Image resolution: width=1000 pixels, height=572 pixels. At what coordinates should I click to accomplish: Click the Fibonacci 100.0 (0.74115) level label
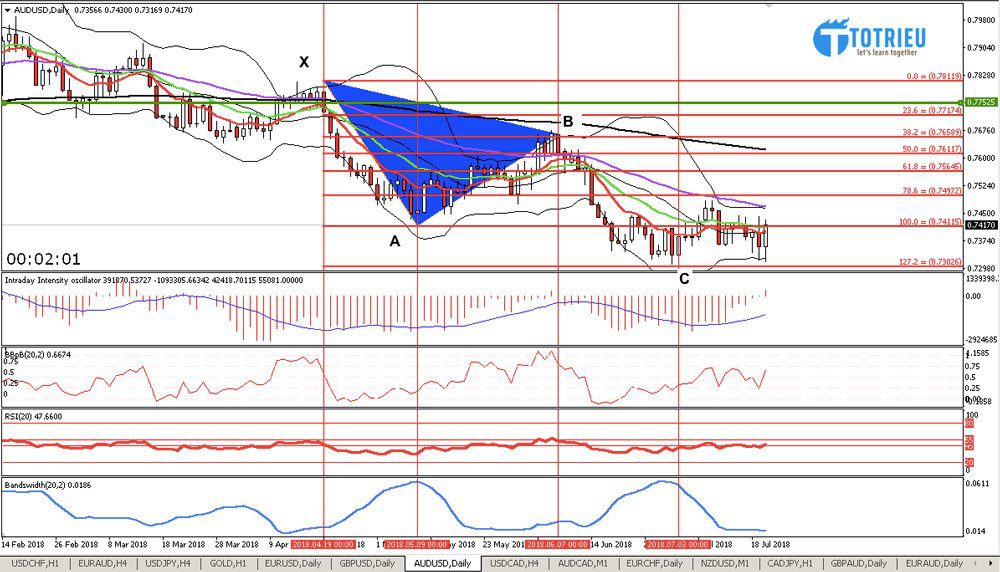click(930, 222)
